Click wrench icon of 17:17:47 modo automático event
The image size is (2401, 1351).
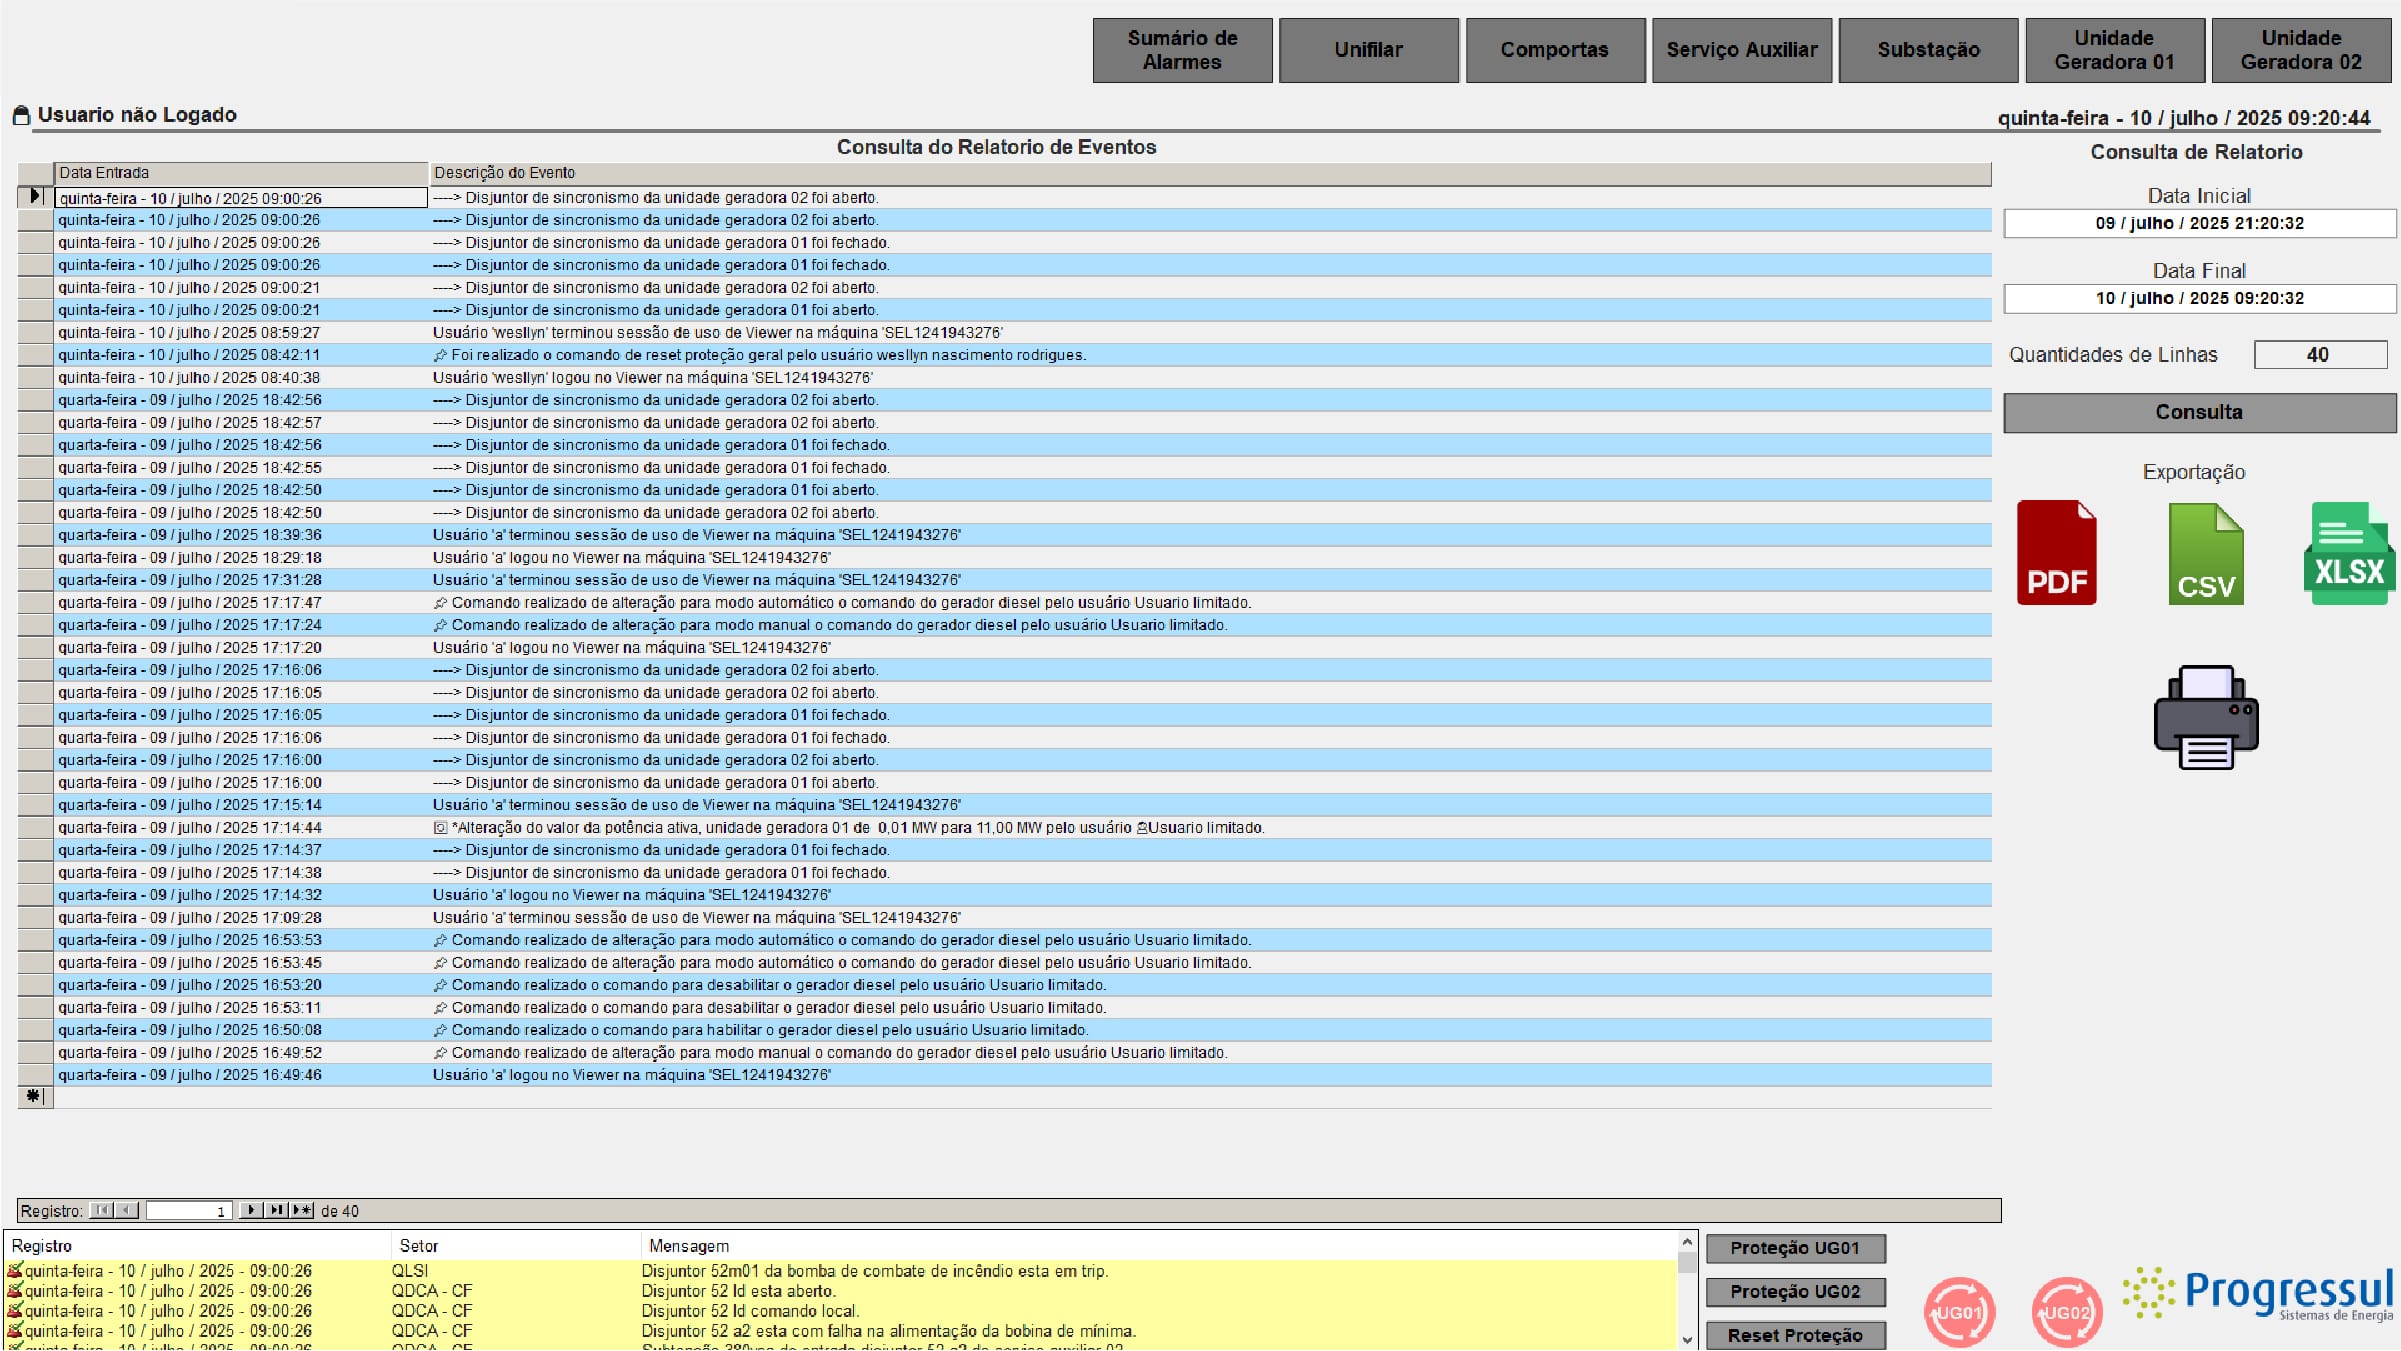[x=440, y=603]
